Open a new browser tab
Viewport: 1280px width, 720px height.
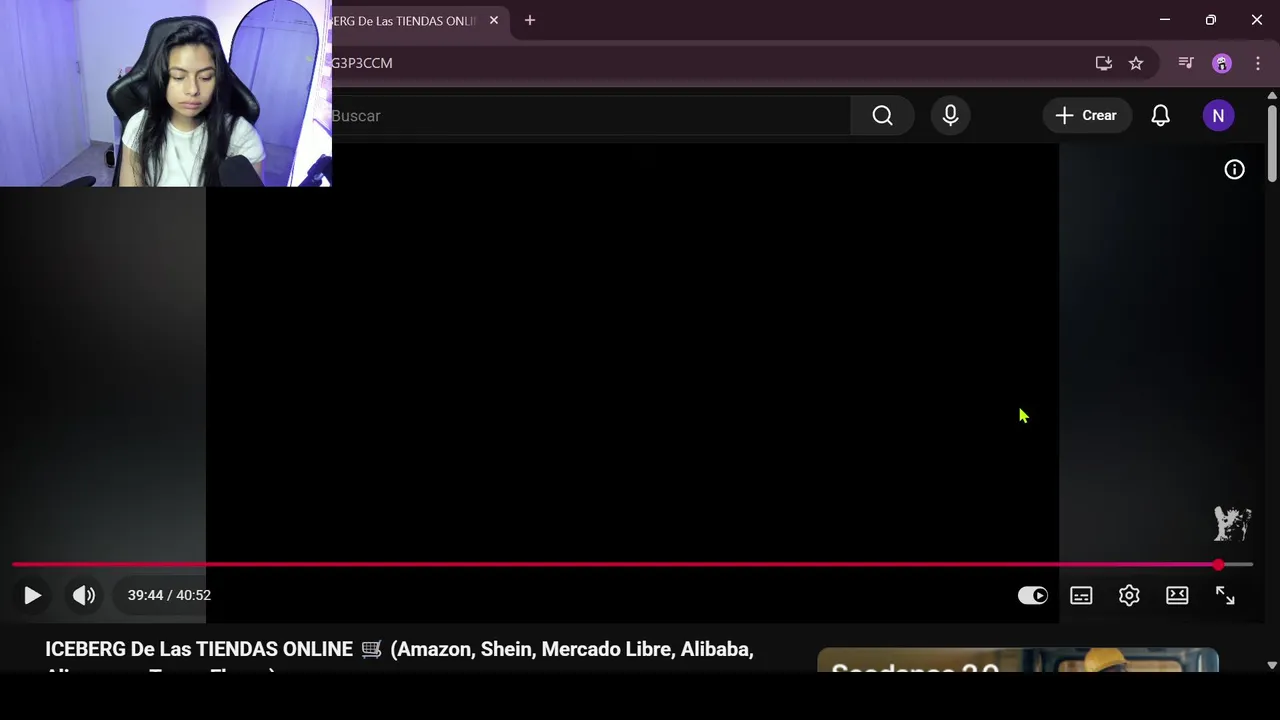coord(530,20)
